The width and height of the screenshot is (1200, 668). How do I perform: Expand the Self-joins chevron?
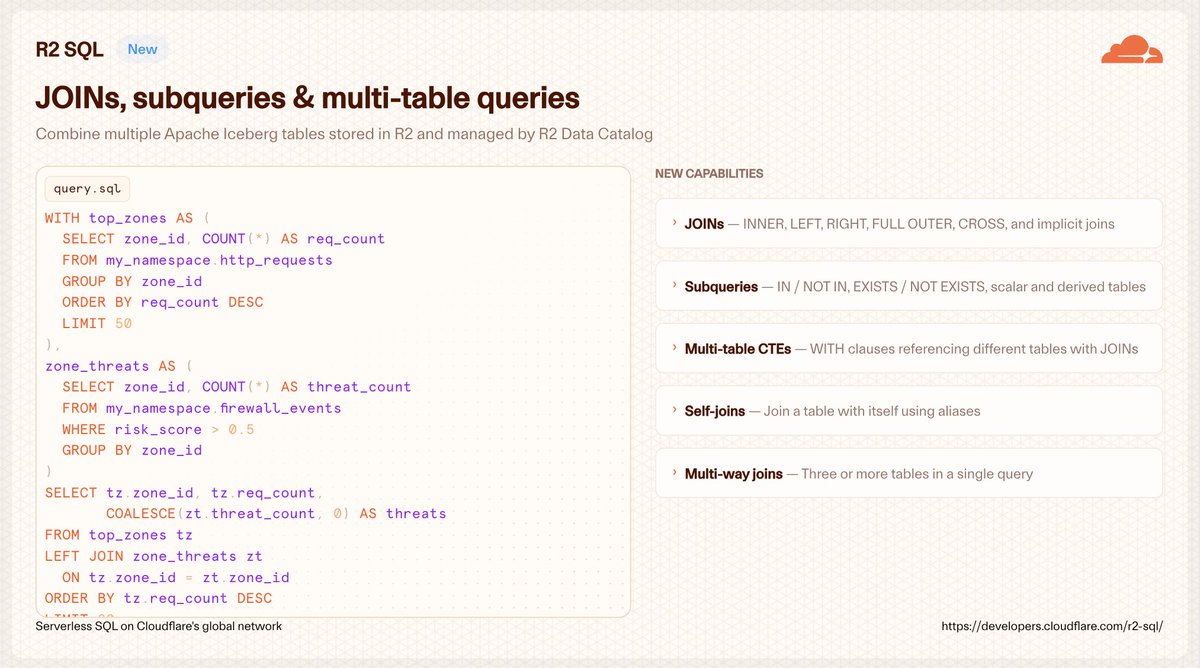(x=674, y=411)
